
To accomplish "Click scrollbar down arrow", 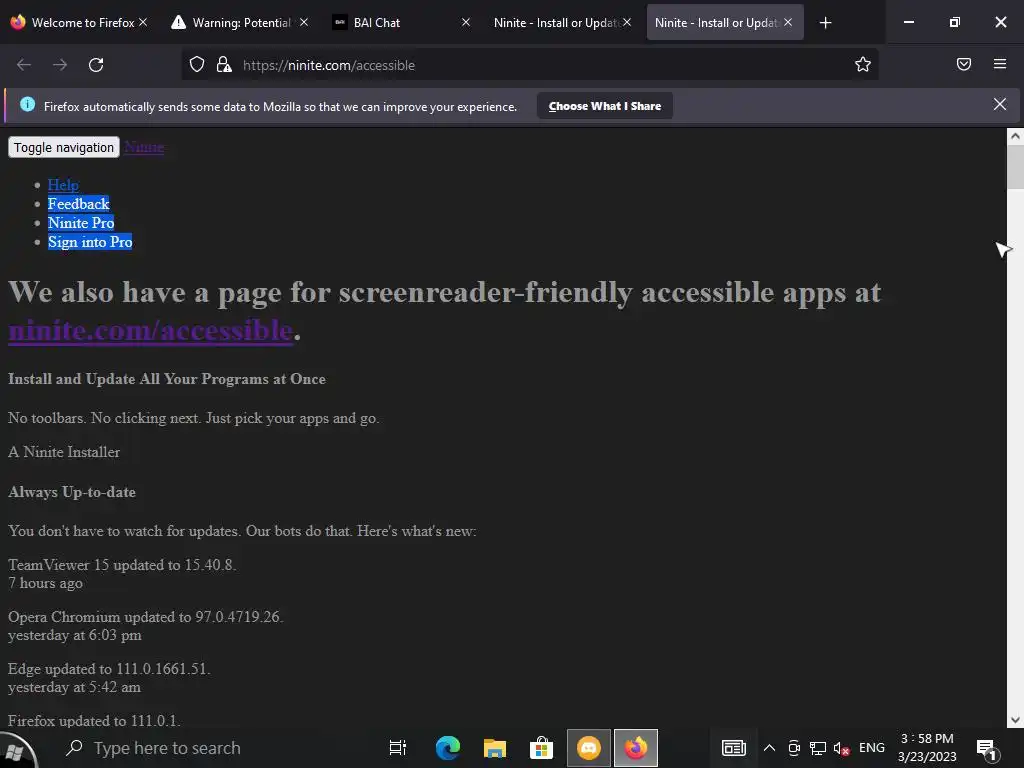I will click(1015, 720).
